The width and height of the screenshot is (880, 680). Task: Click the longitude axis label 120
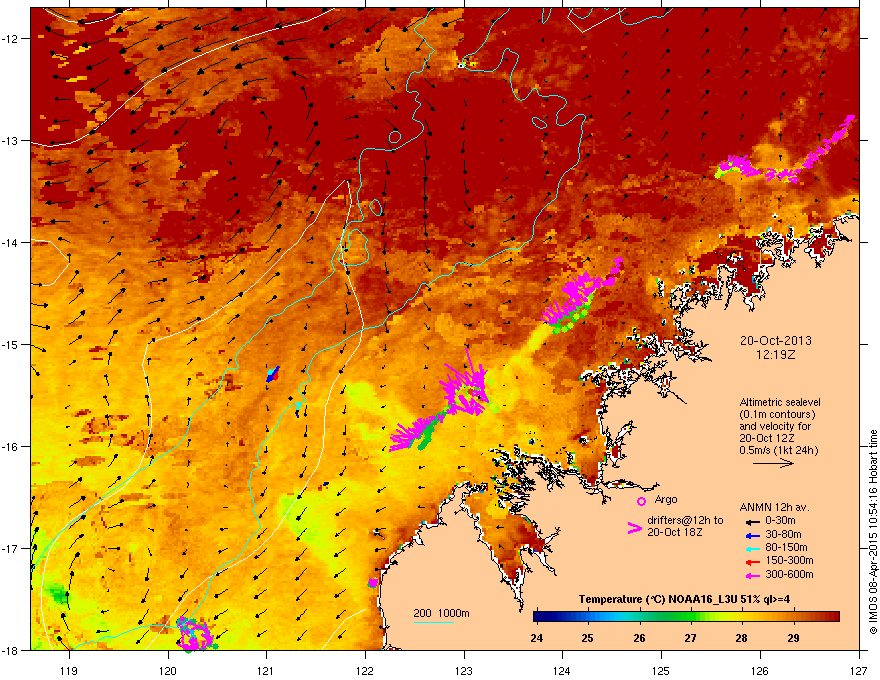[168, 670]
